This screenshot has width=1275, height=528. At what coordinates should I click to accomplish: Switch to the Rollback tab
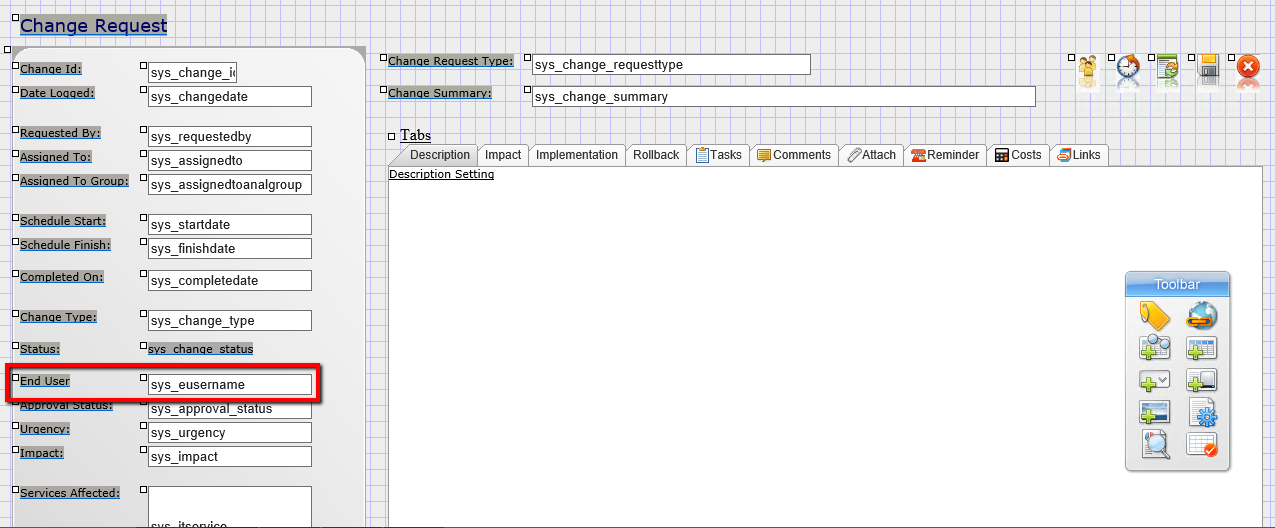pos(656,155)
